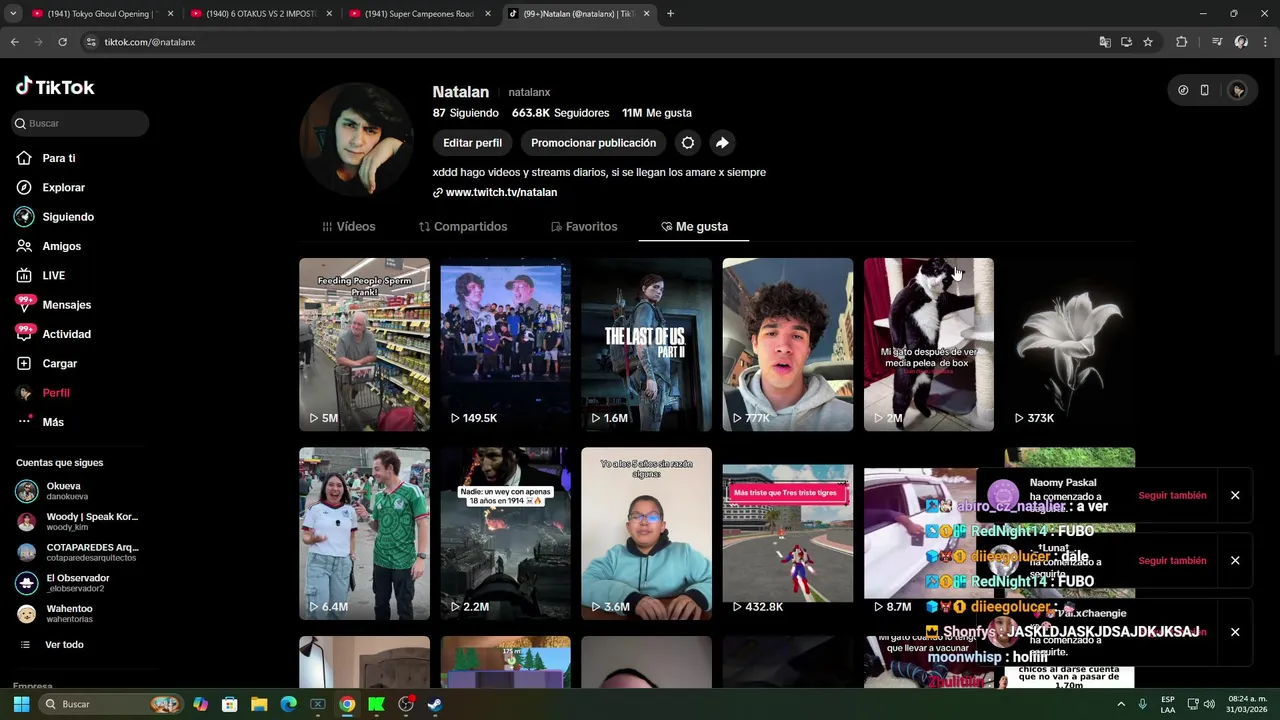Open Windows Start menu
Screen dimensions: 1280x720
pos(21,704)
